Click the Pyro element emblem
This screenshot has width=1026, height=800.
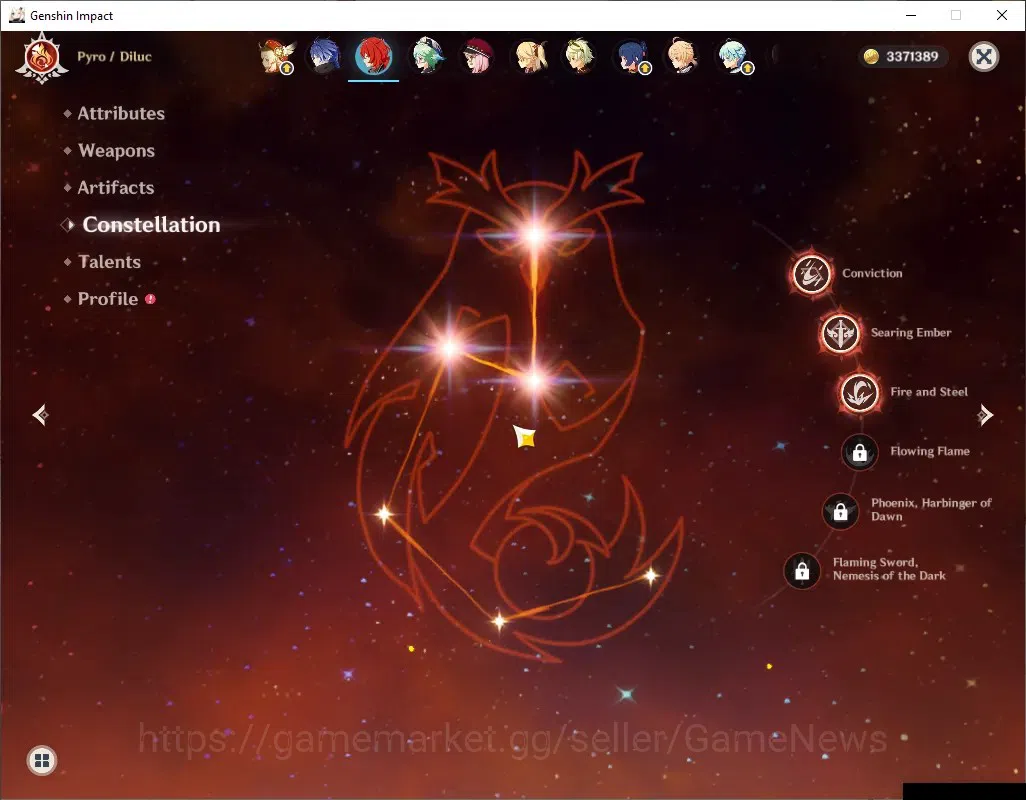(42, 58)
